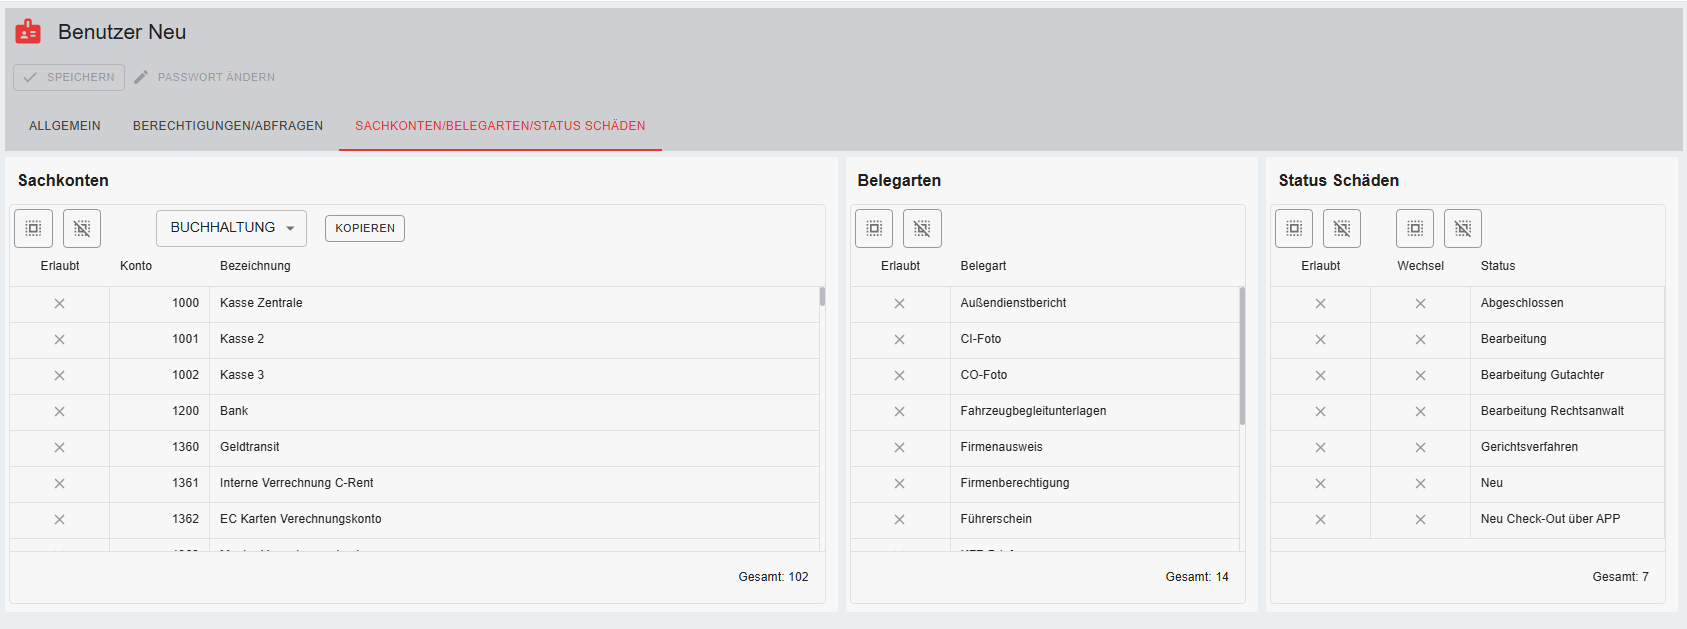Deselect all Wechsel in Status Schäden
1687x629 pixels.
coord(1463,228)
